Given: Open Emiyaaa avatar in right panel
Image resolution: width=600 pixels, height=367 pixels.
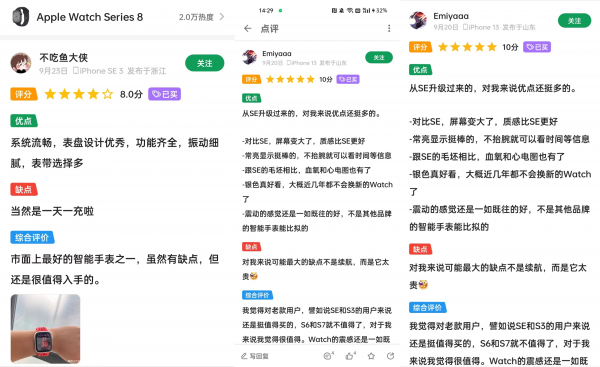Looking at the screenshot, I should [x=418, y=20].
